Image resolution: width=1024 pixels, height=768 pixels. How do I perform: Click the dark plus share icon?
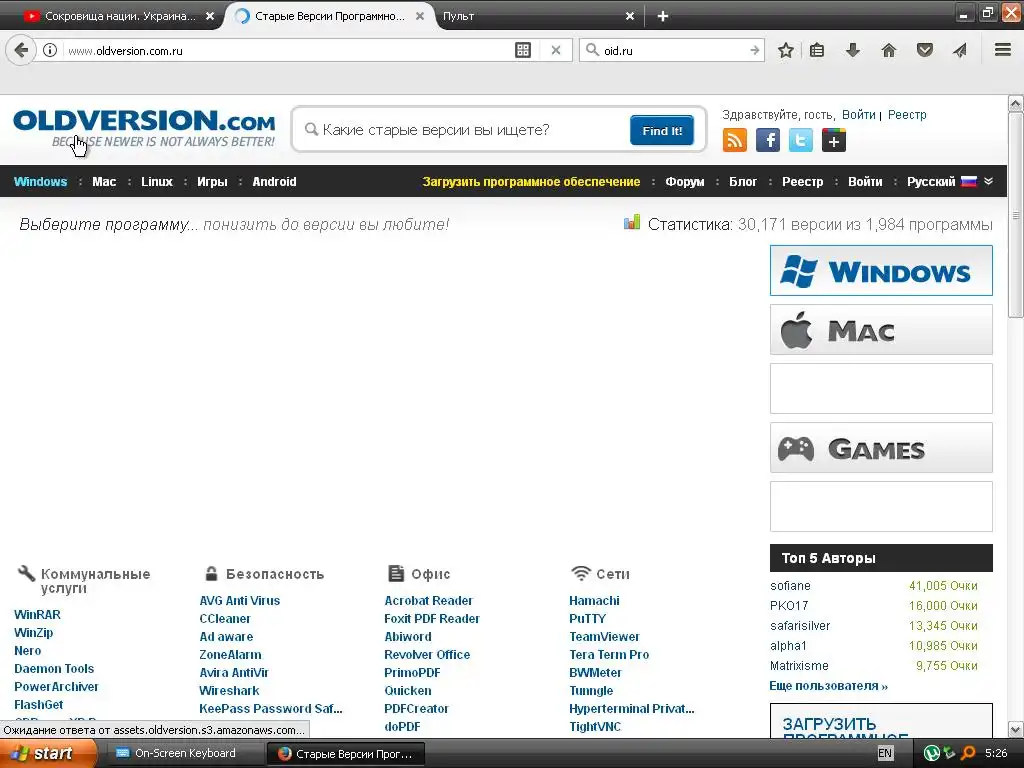pyautogui.click(x=834, y=140)
